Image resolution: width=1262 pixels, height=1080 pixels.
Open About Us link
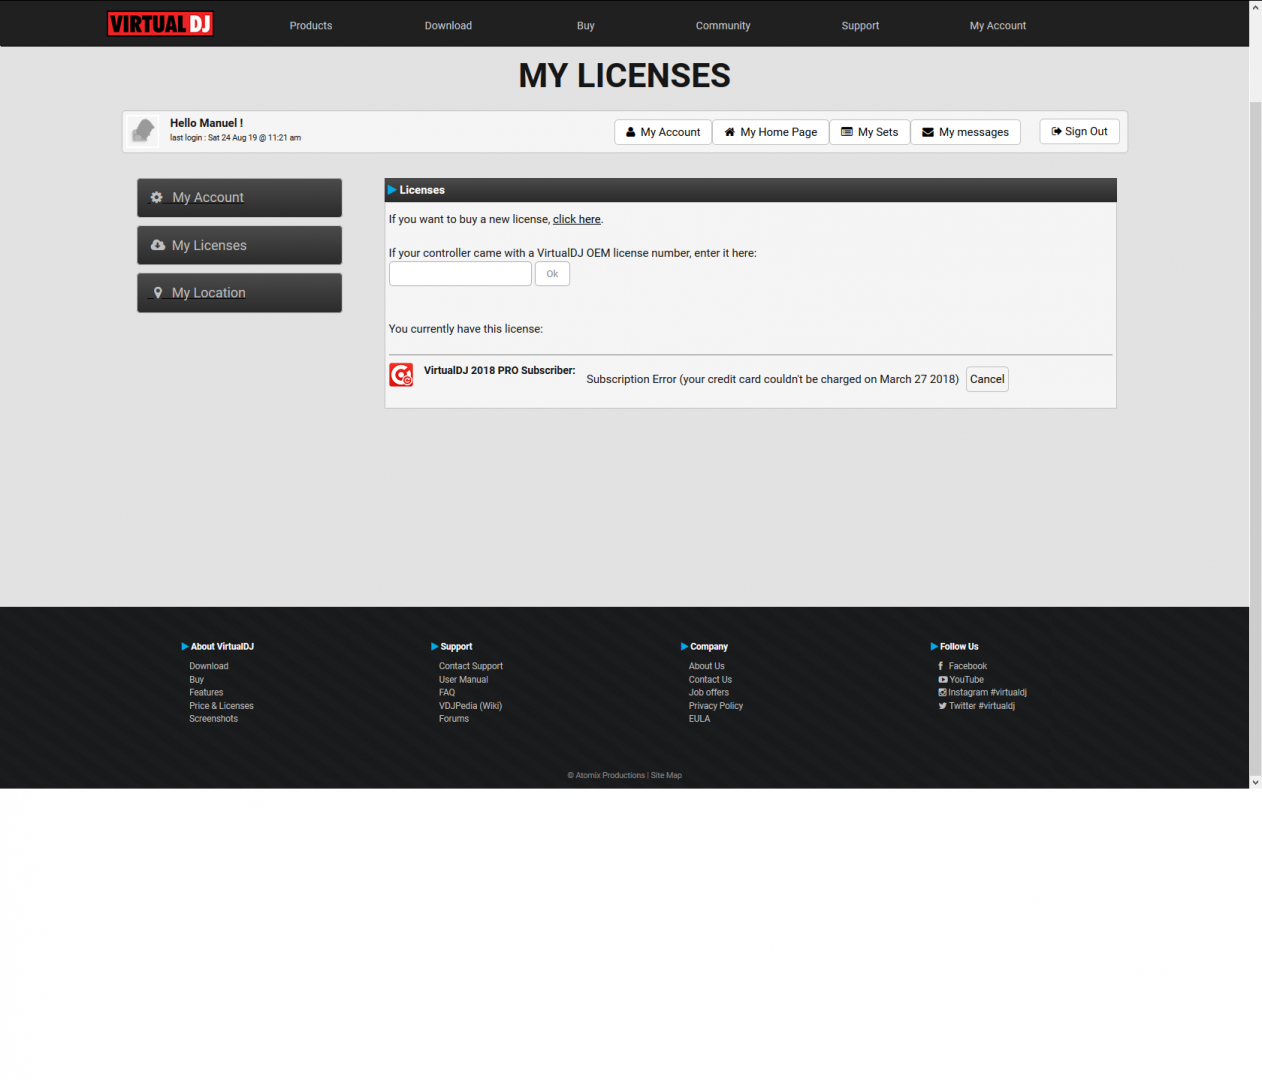[x=707, y=666]
